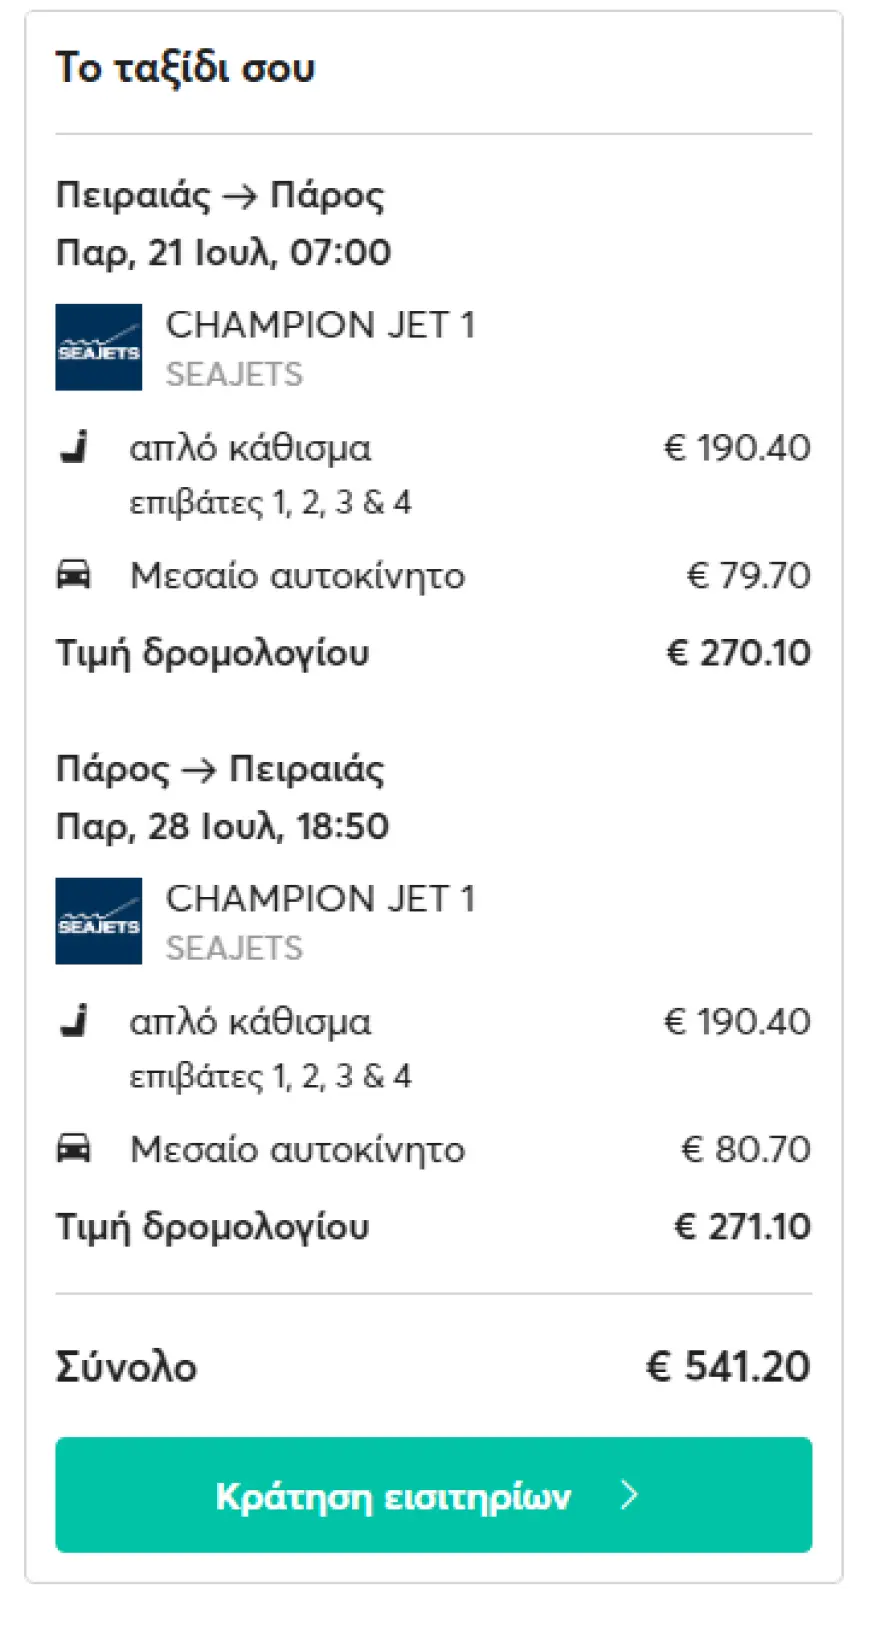Click the return route price € 271.10
The height and width of the screenshot is (1630, 880).
742,1227
